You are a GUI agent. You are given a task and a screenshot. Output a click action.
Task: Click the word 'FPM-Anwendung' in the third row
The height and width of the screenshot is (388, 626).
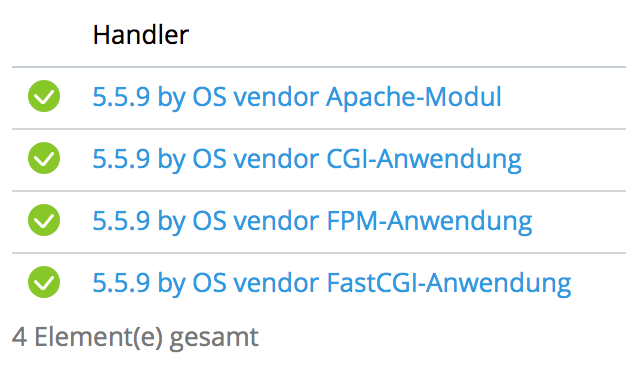pyautogui.click(x=430, y=221)
